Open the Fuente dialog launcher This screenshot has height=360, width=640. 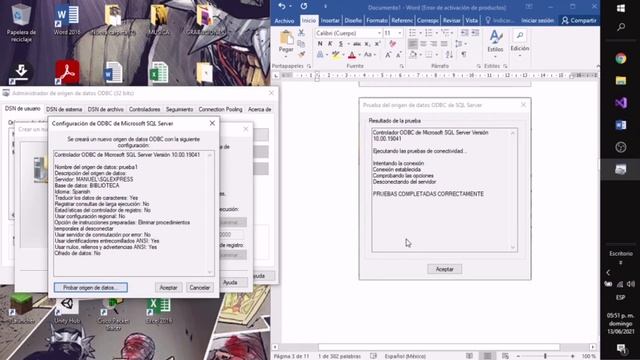pyautogui.click(x=402, y=66)
